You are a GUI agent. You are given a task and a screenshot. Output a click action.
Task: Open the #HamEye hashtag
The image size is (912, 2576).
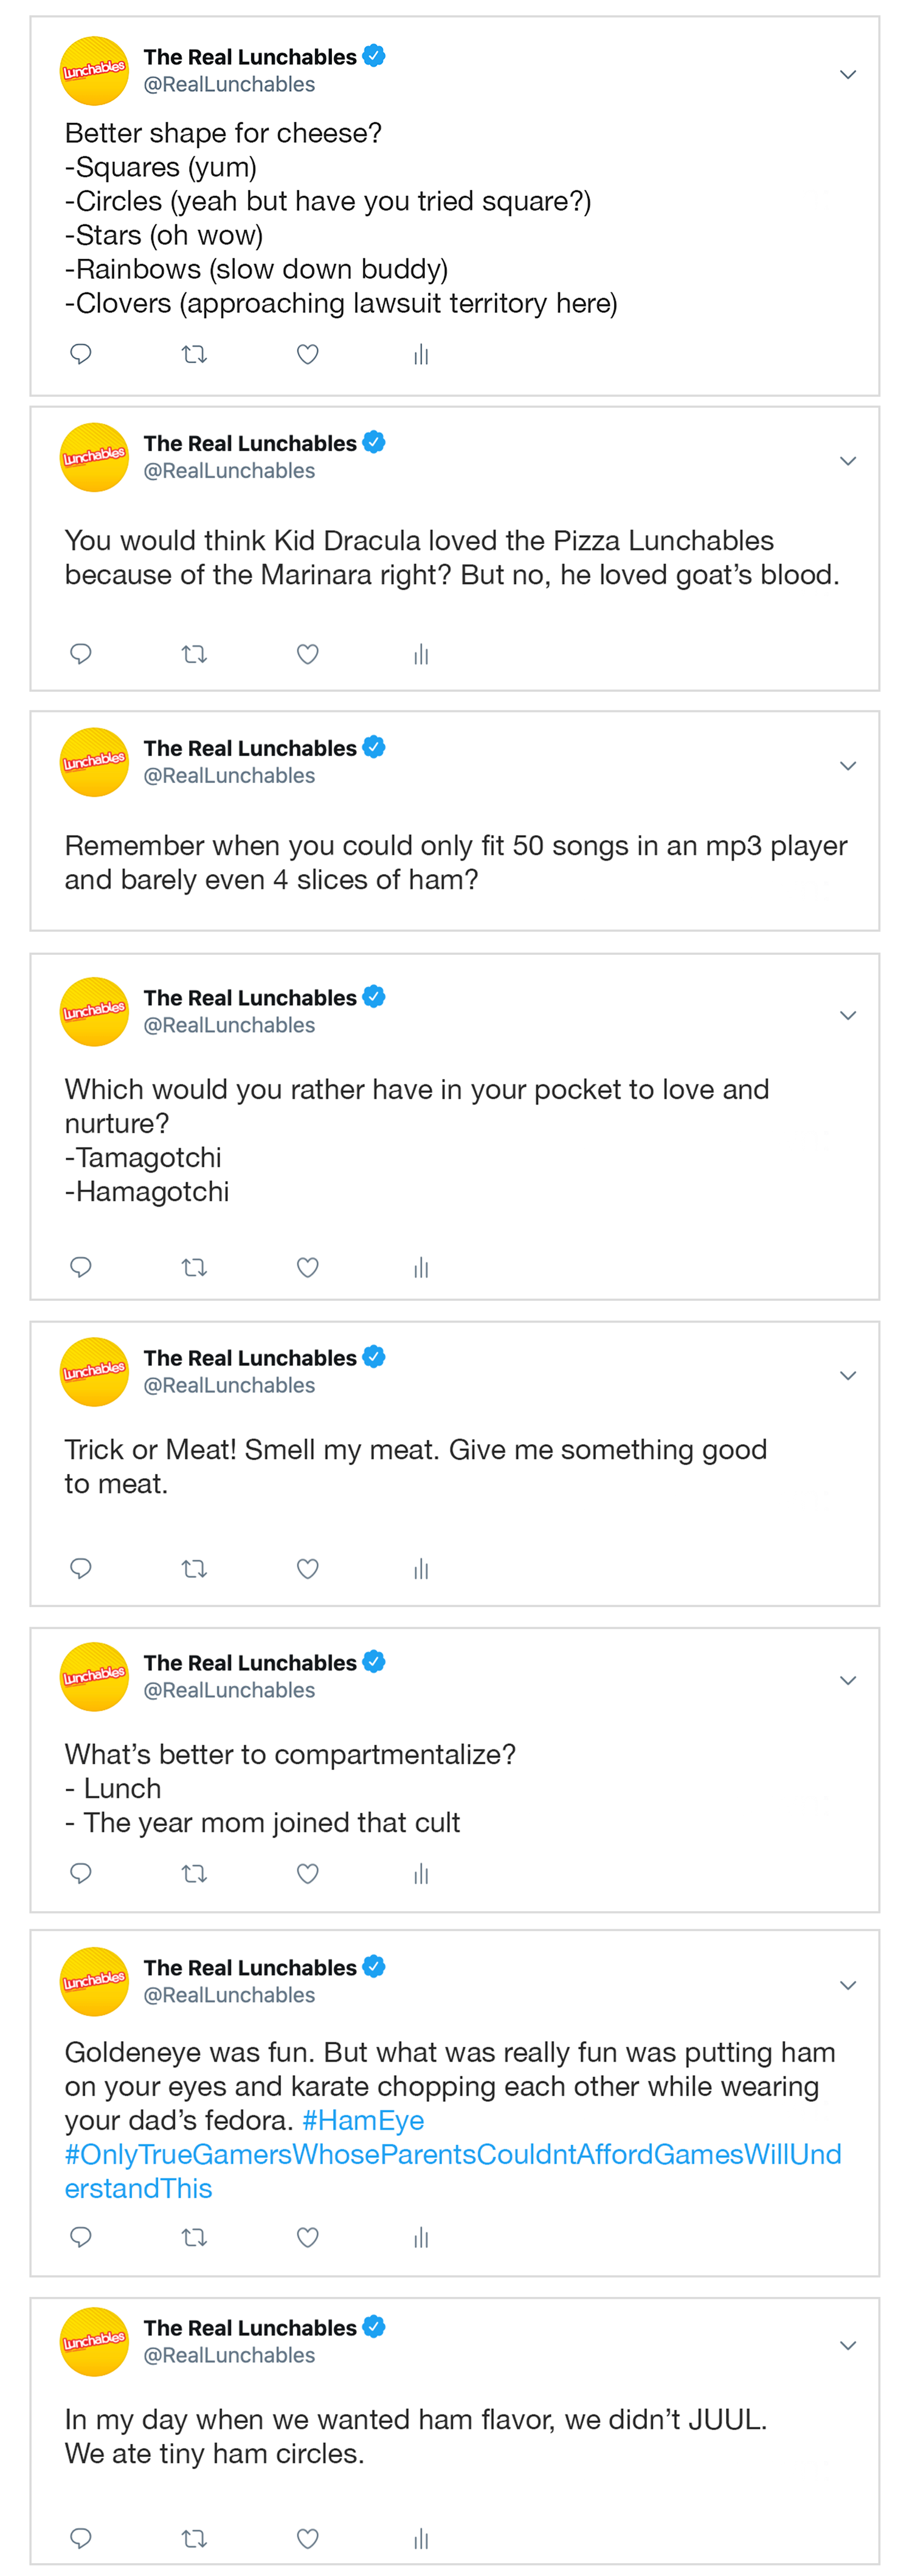(x=363, y=2120)
